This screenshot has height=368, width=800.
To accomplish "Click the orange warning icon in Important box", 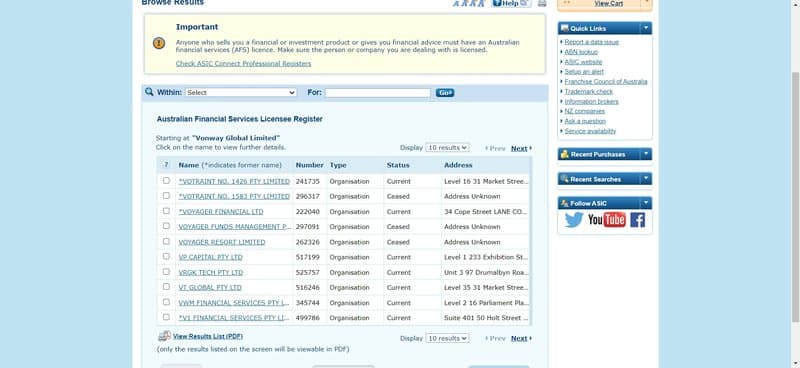I will [159, 43].
